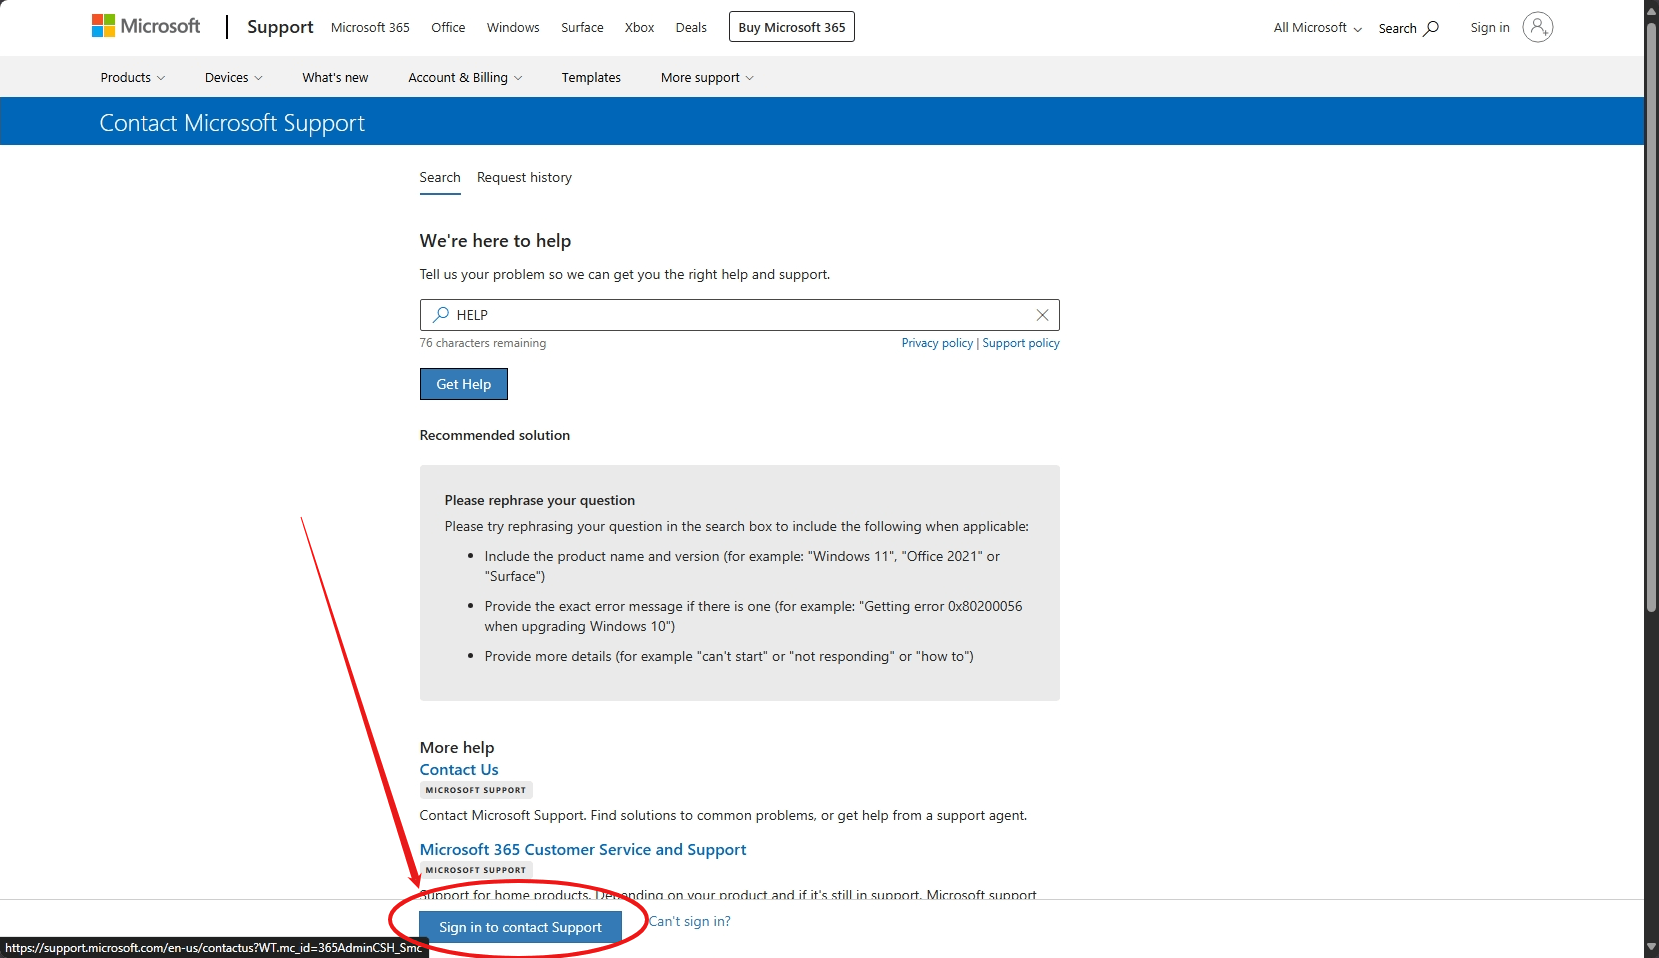Click the Can't sign in? link
1659x958 pixels.
click(x=690, y=922)
